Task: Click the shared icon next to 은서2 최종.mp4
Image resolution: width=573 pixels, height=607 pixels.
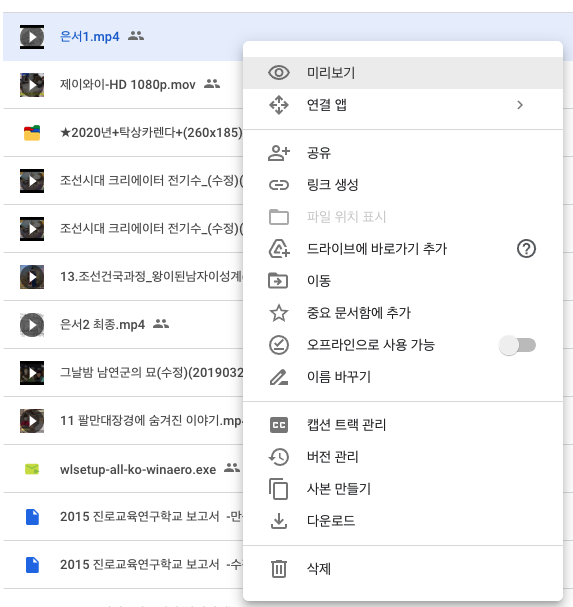Action: pos(161,324)
